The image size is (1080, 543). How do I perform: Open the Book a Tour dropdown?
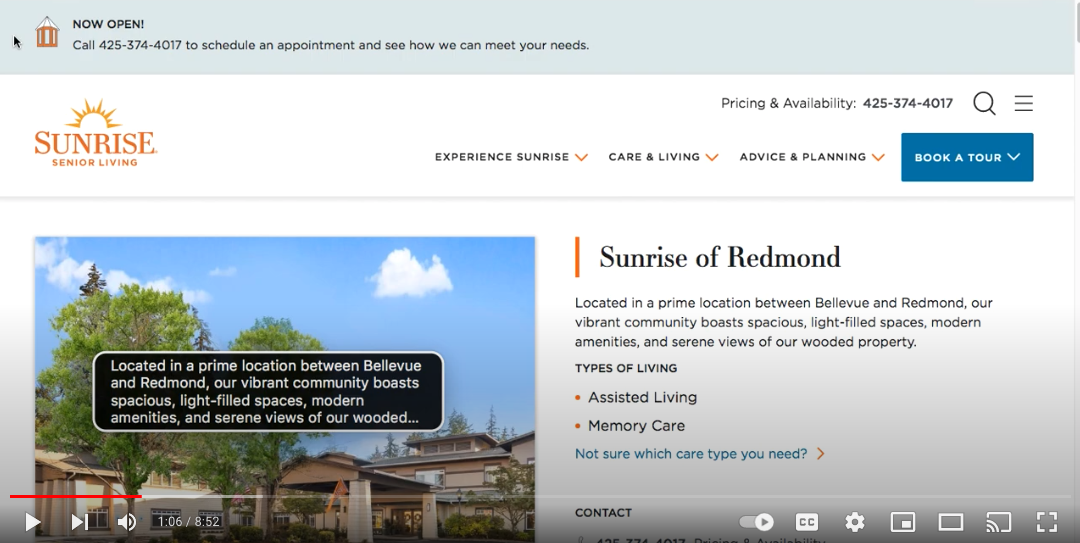pyautogui.click(x=967, y=157)
